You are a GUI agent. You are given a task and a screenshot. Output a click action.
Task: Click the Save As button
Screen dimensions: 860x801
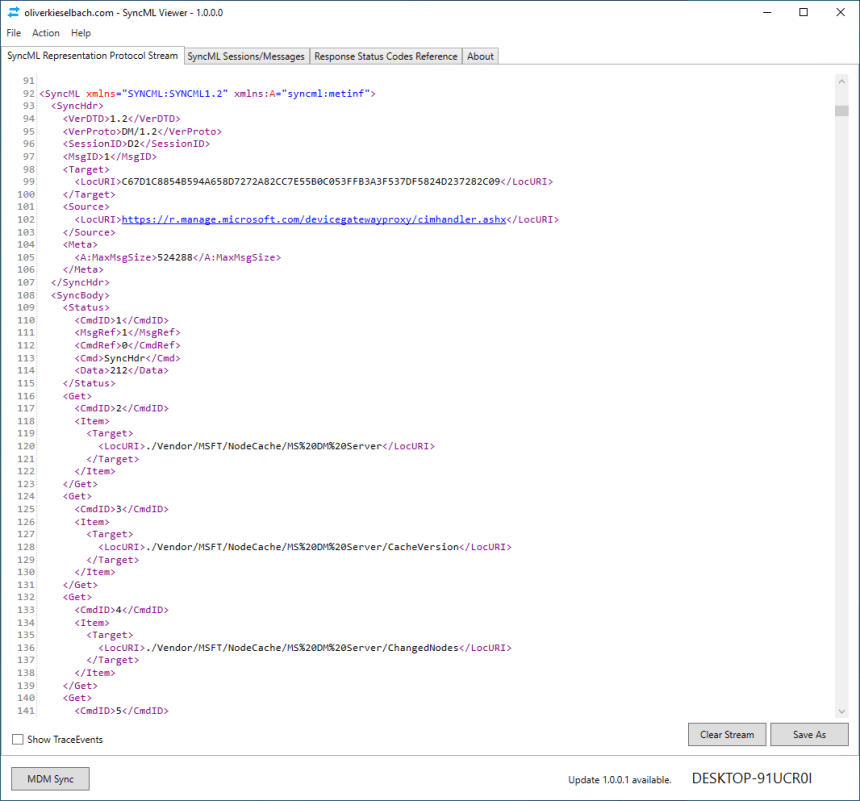click(810, 734)
